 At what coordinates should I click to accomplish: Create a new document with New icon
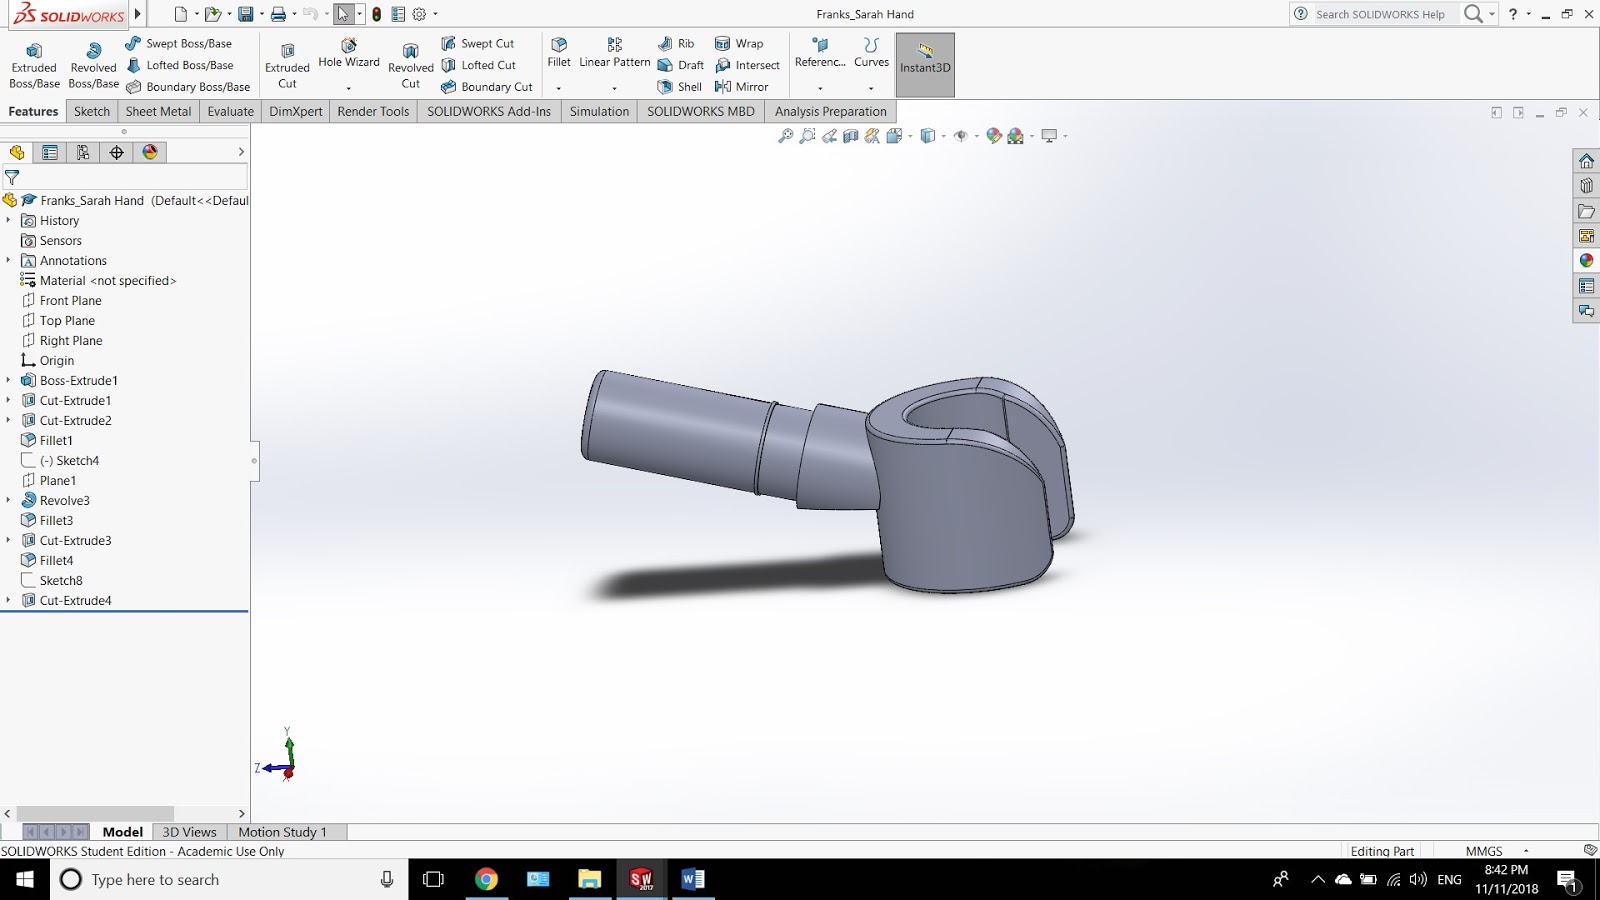pos(181,14)
